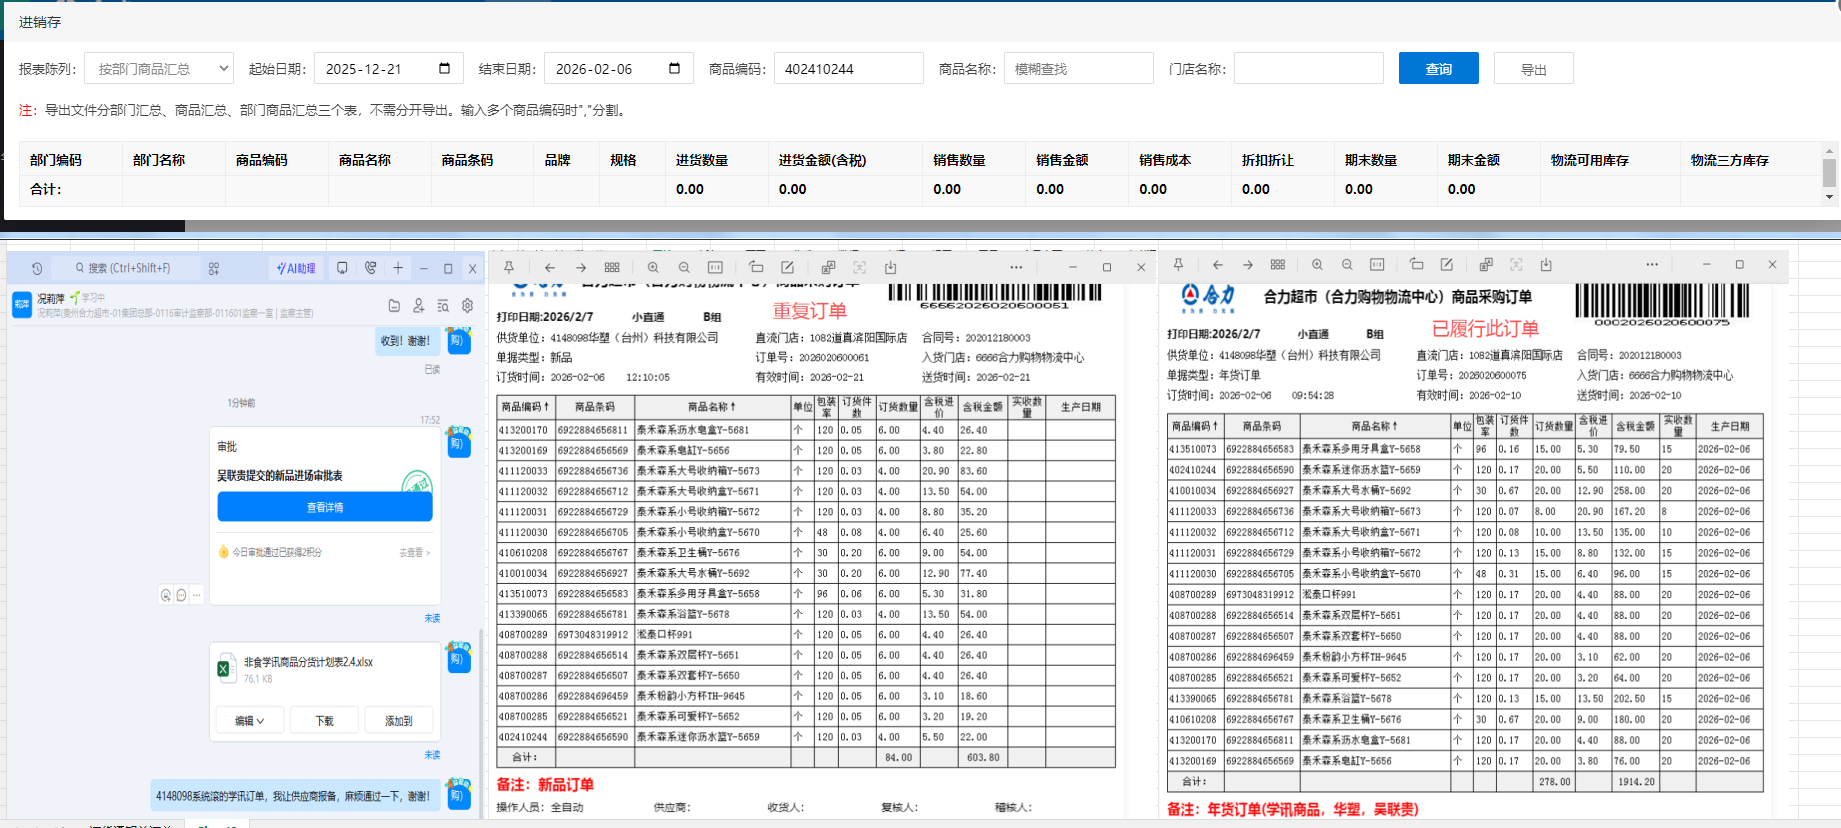Screen dimensions: 1841x828
Task: Click the plus icon in chat toolbar
Action: coord(398,268)
